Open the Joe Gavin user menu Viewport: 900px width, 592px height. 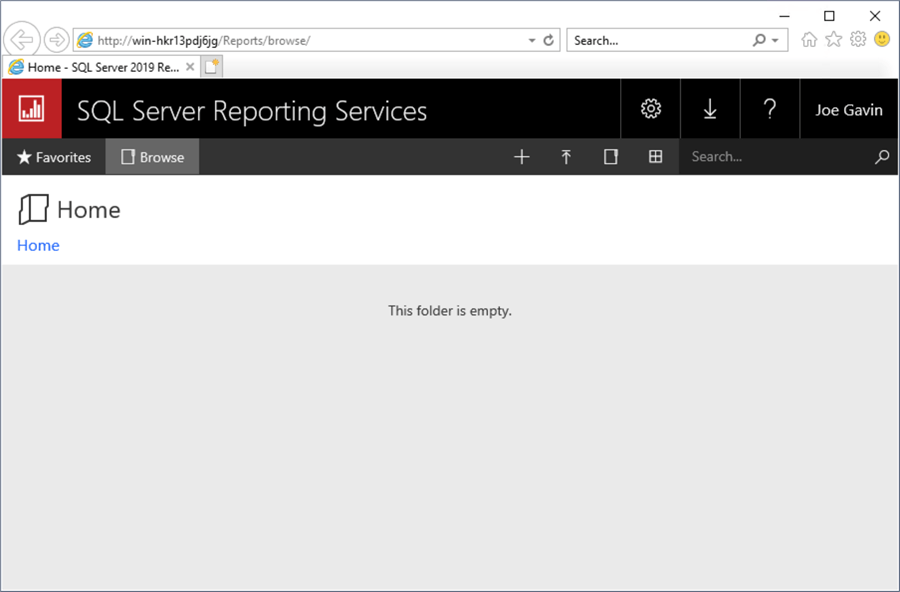point(848,110)
